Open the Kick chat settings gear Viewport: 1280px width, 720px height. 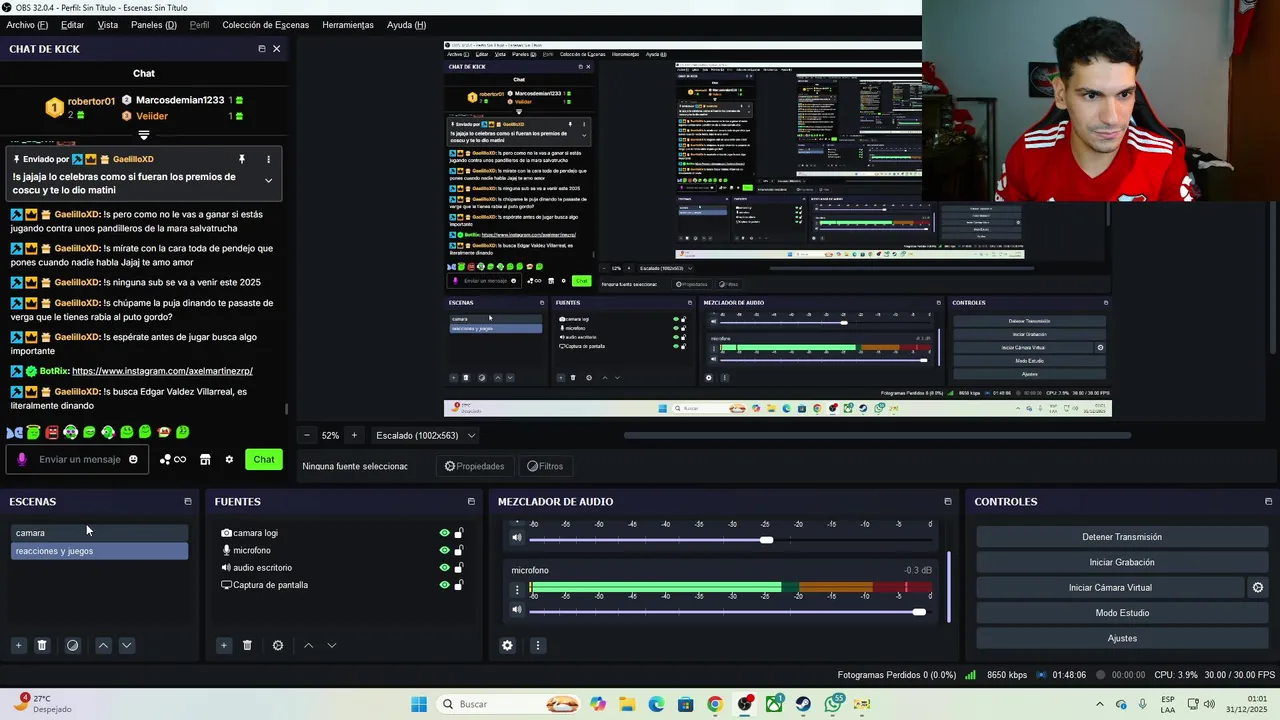click(x=229, y=459)
